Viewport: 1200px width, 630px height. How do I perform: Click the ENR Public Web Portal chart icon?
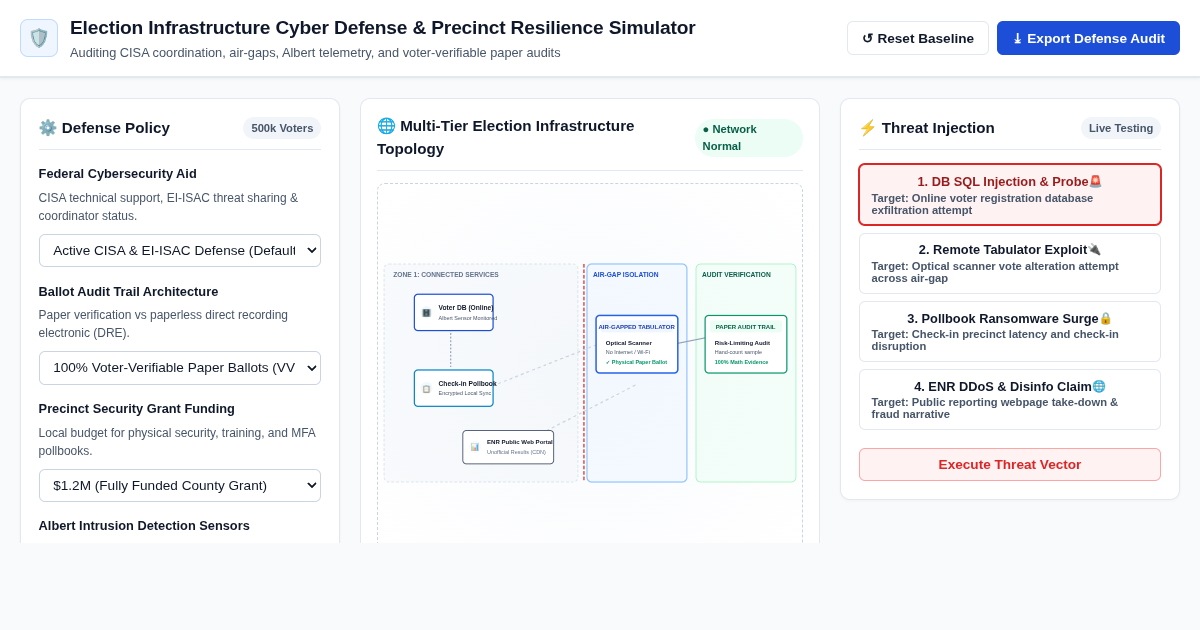click(x=475, y=447)
